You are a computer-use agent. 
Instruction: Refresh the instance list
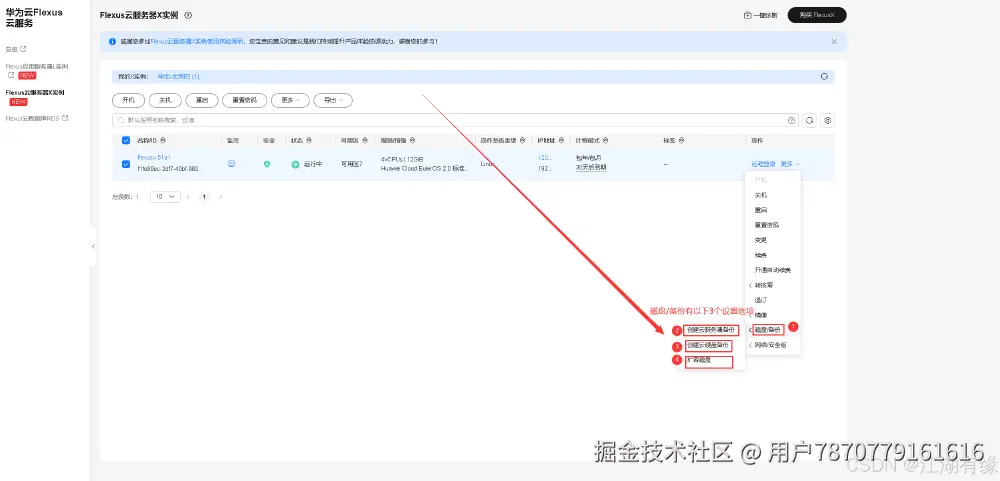(x=809, y=120)
